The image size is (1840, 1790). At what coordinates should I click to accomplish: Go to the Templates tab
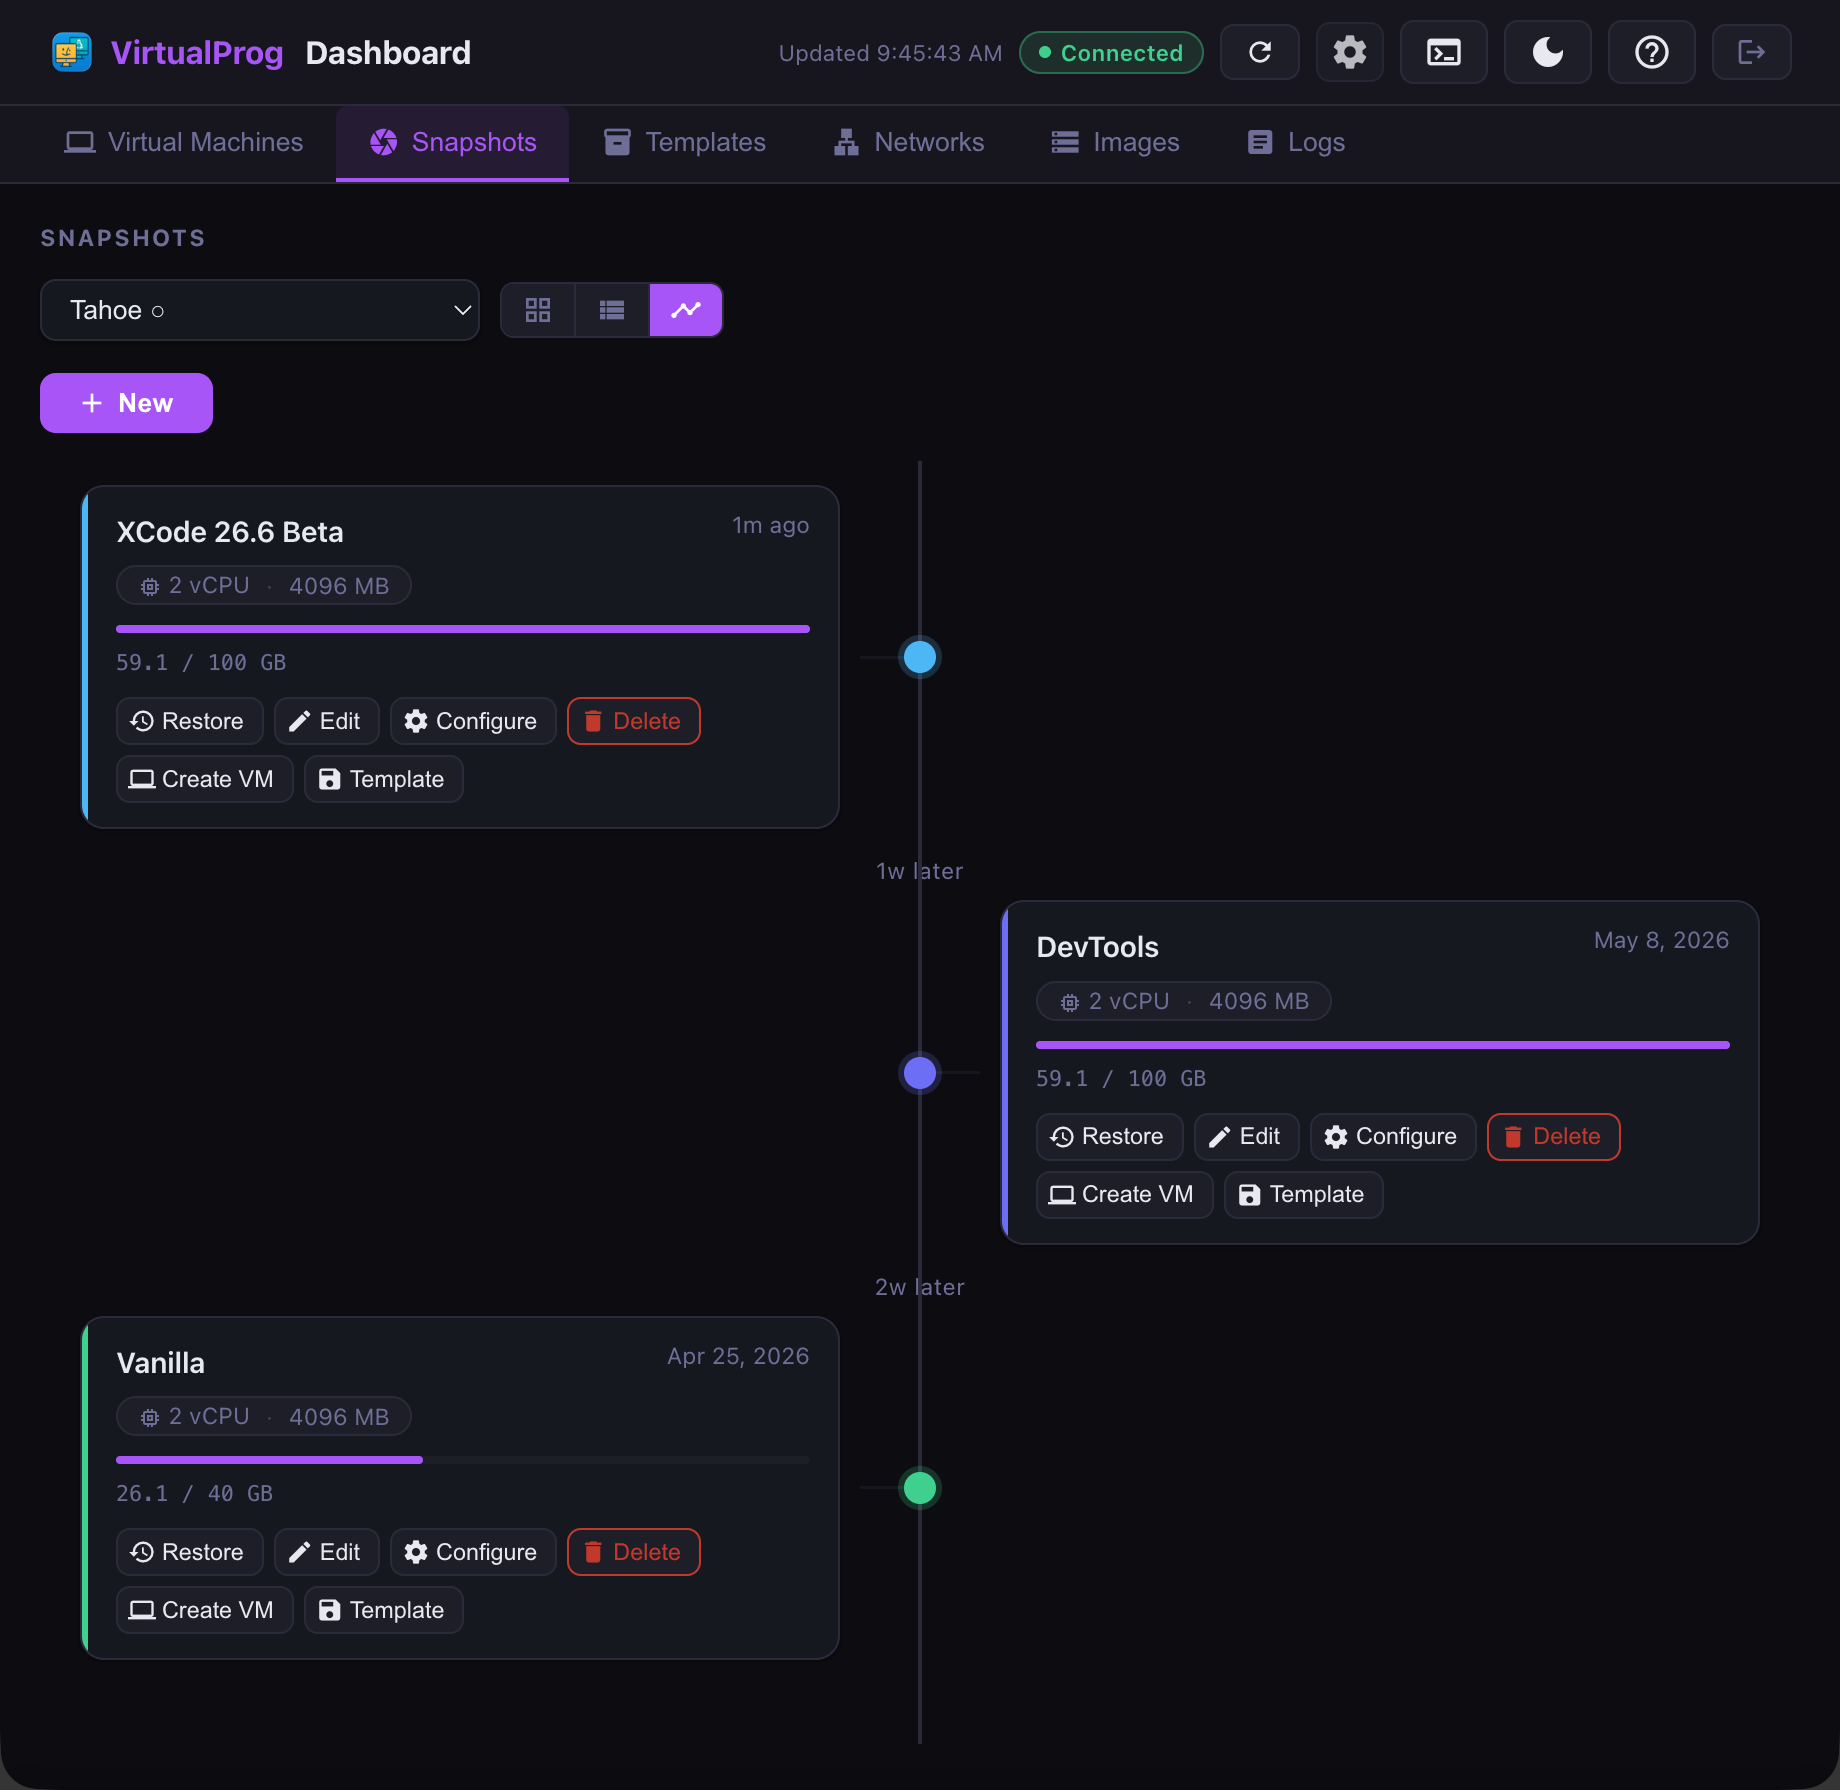(x=685, y=142)
